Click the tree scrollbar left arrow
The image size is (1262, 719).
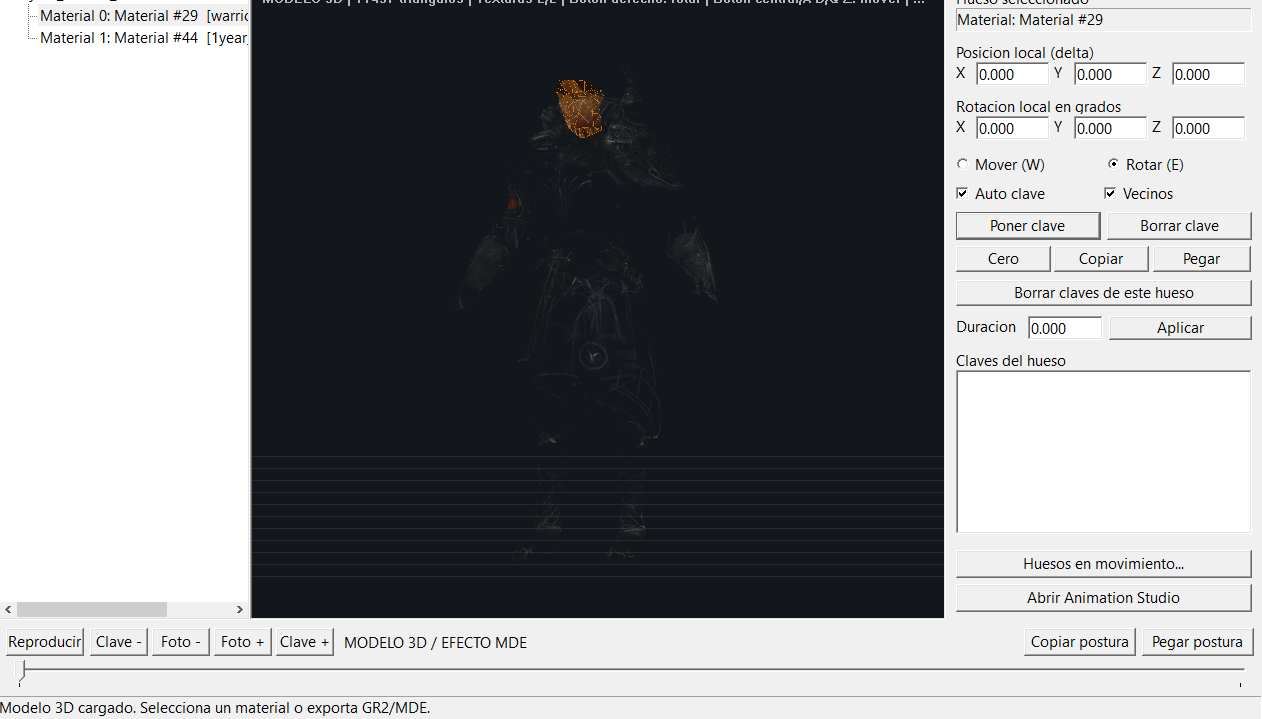click(x=9, y=609)
